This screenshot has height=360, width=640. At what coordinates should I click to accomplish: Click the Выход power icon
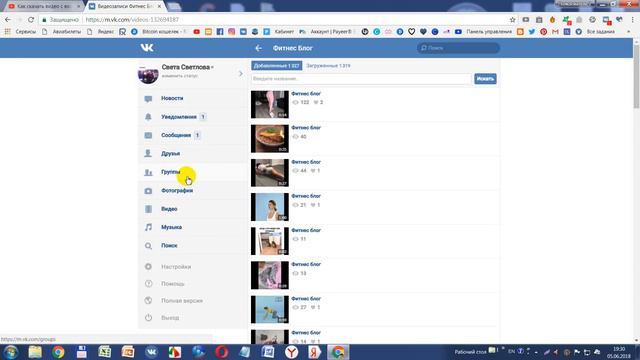point(148,318)
